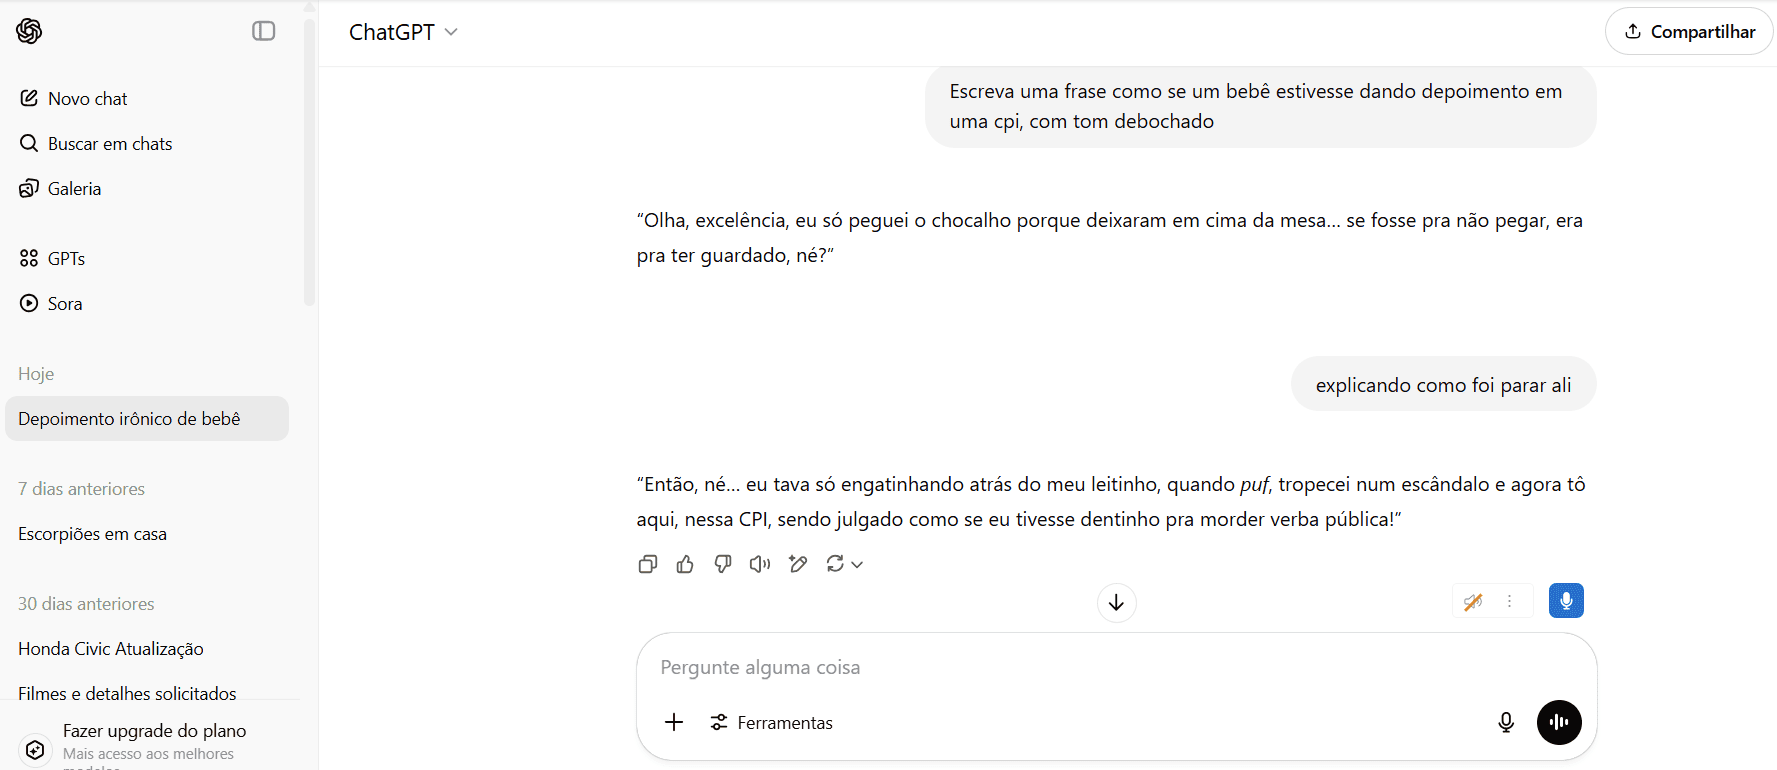The width and height of the screenshot is (1777, 770).
Task: Click the dictation microphone in input box
Action: click(x=1505, y=722)
